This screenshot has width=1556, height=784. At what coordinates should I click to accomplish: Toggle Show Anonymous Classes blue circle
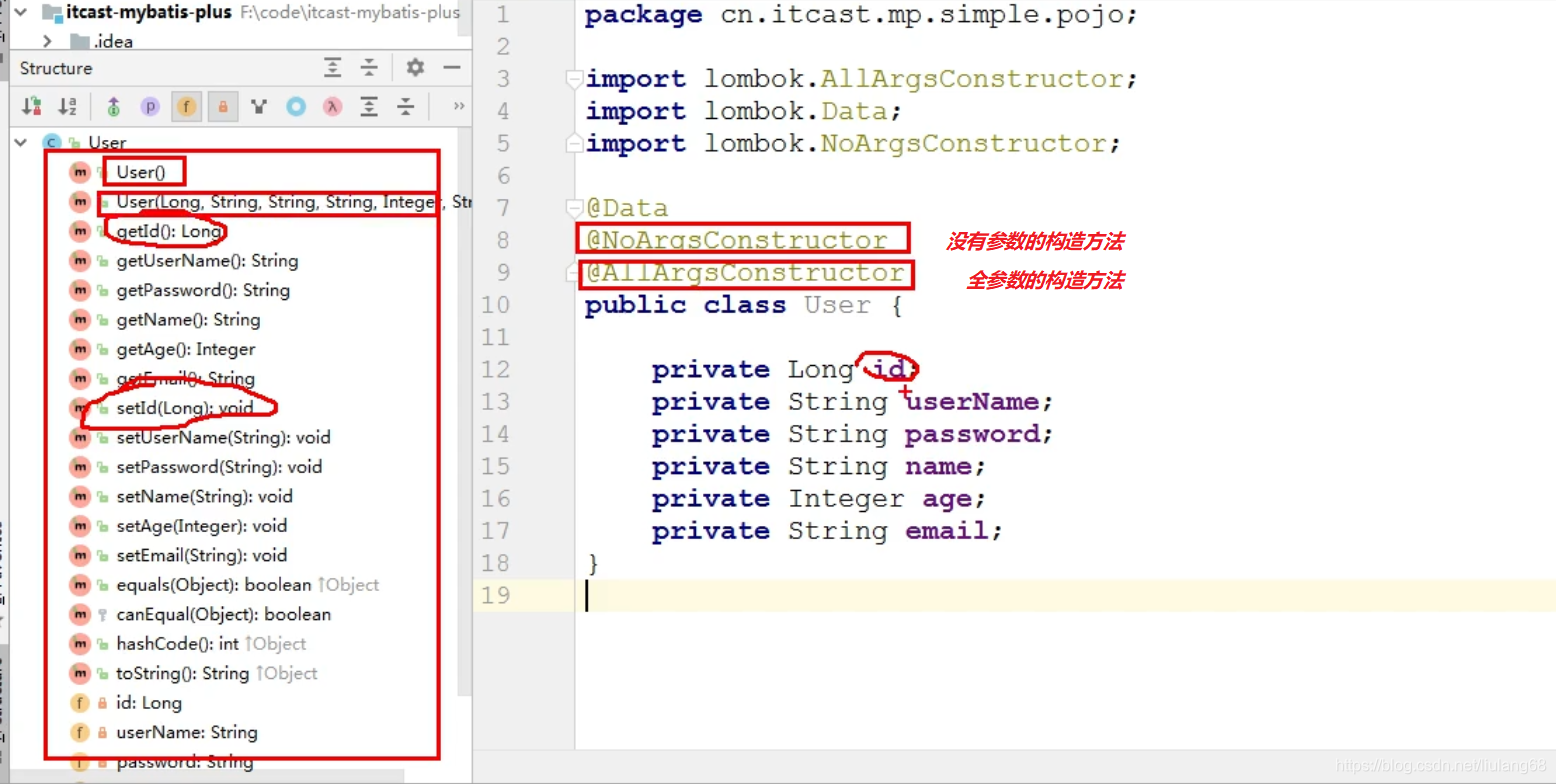point(296,106)
